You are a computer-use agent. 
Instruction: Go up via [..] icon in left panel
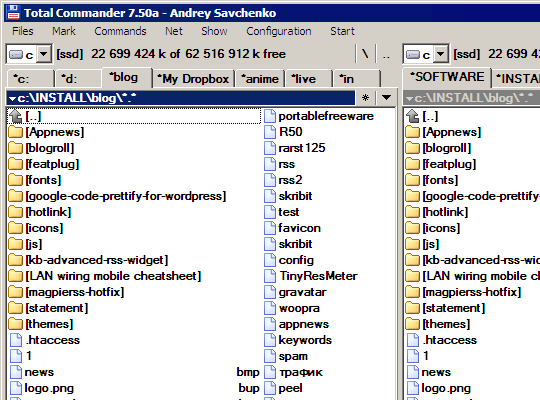click(x=15, y=116)
